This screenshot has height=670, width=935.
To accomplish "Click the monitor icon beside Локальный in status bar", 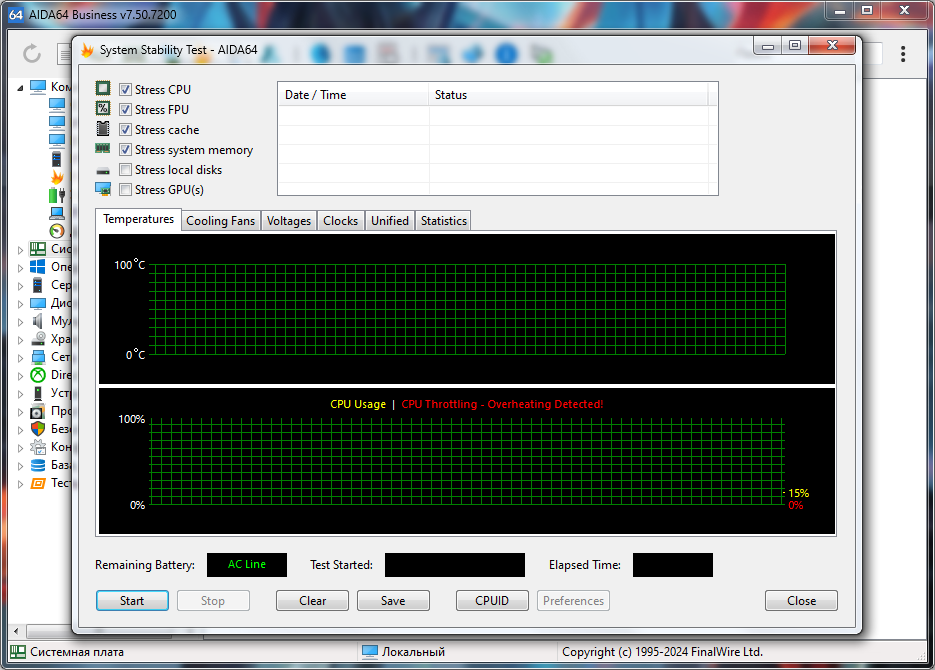I will pos(370,652).
